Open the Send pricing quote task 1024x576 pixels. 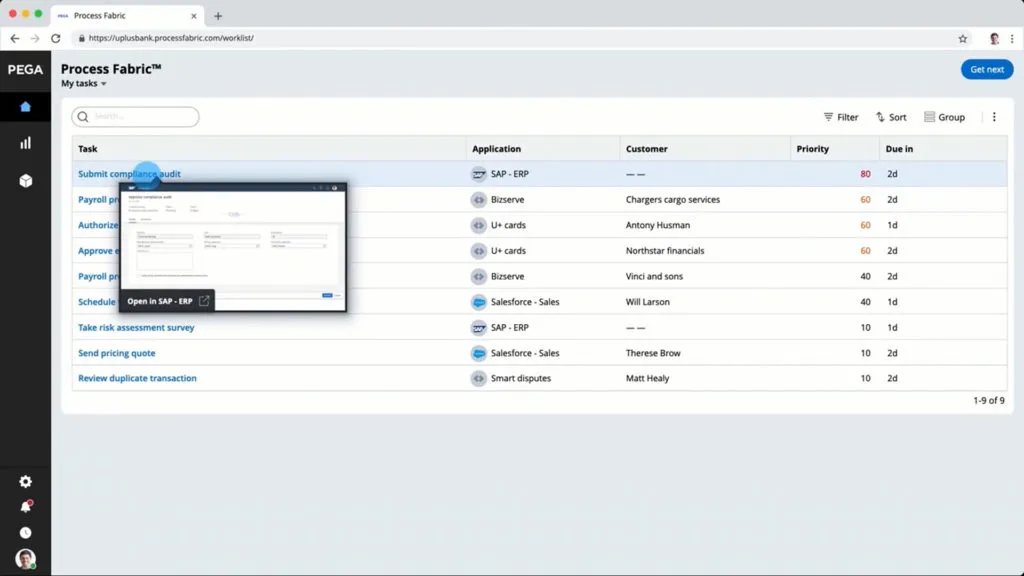pyautogui.click(x=116, y=353)
